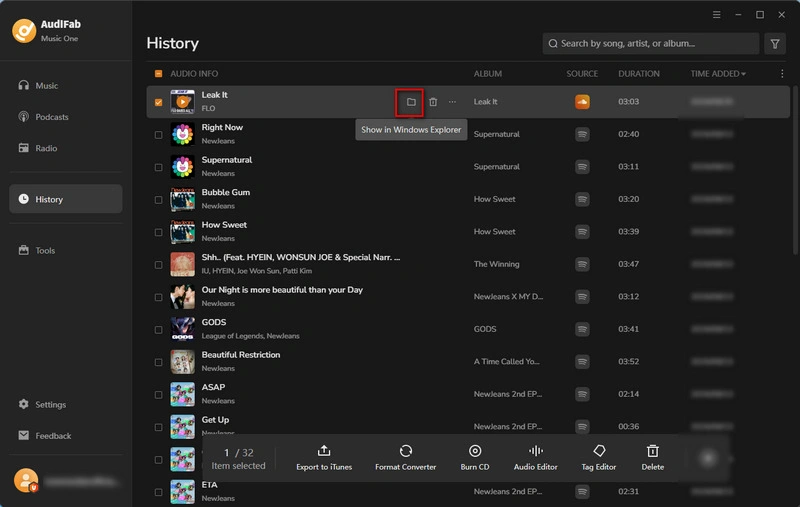Select History in sidebar
800x507 pixels.
pyautogui.click(x=66, y=199)
